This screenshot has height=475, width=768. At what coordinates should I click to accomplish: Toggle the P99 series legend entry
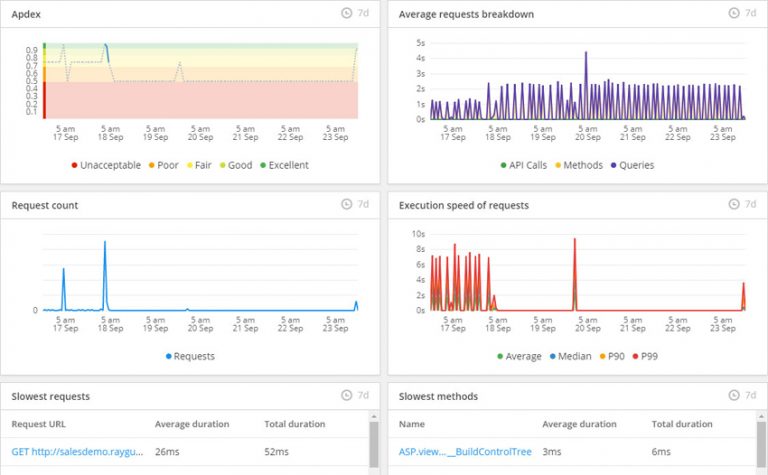point(645,356)
